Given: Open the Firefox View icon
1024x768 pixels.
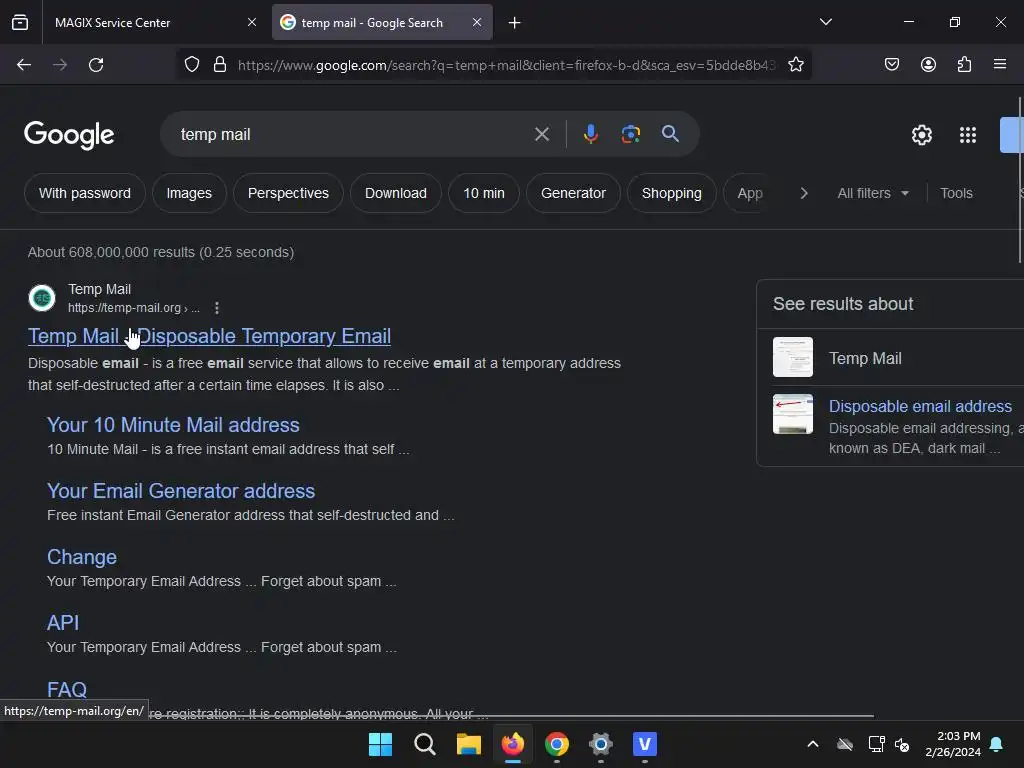Looking at the screenshot, I should pyautogui.click(x=20, y=22).
